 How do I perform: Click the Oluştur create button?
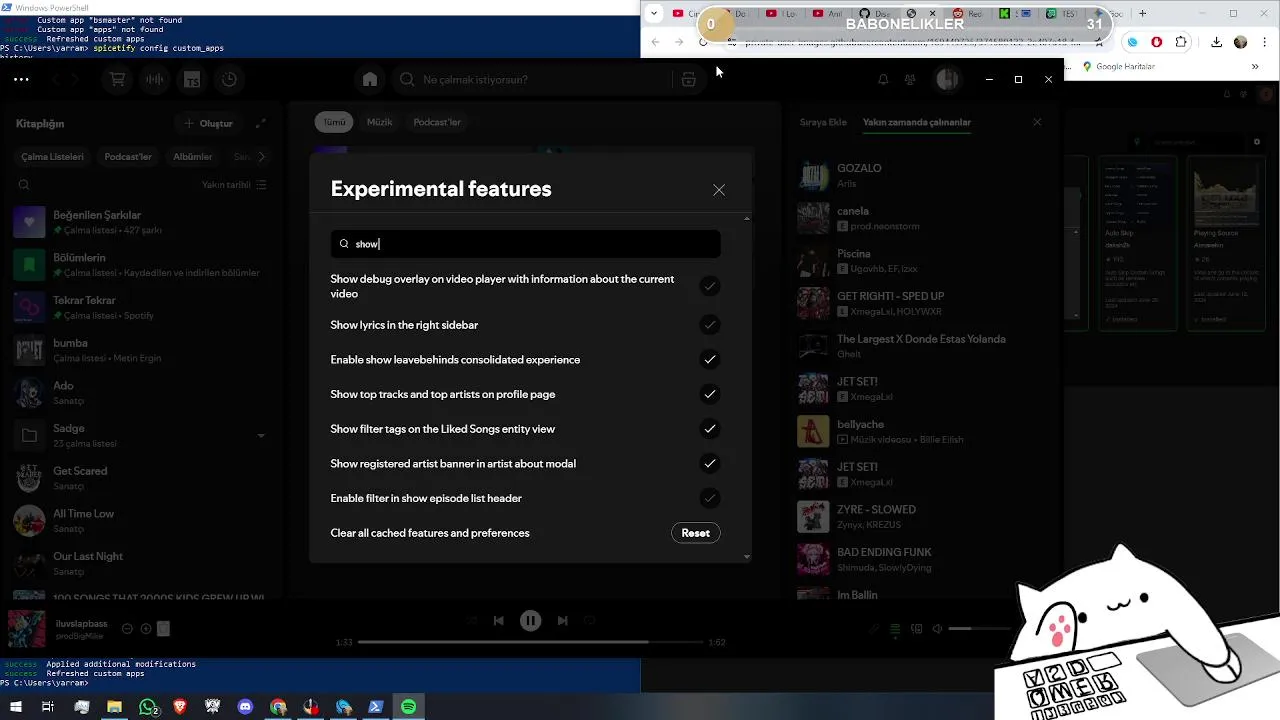(207, 123)
